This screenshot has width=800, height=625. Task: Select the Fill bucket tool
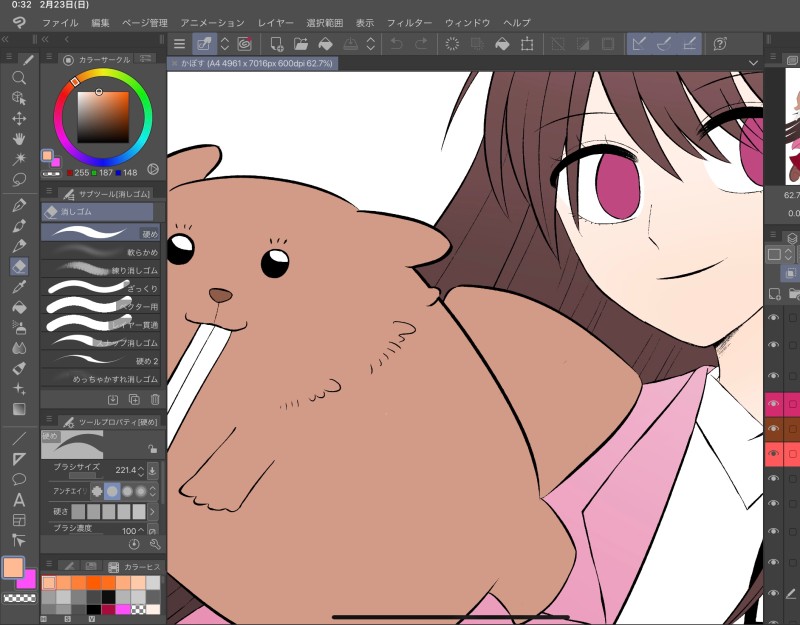click(19, 307)
